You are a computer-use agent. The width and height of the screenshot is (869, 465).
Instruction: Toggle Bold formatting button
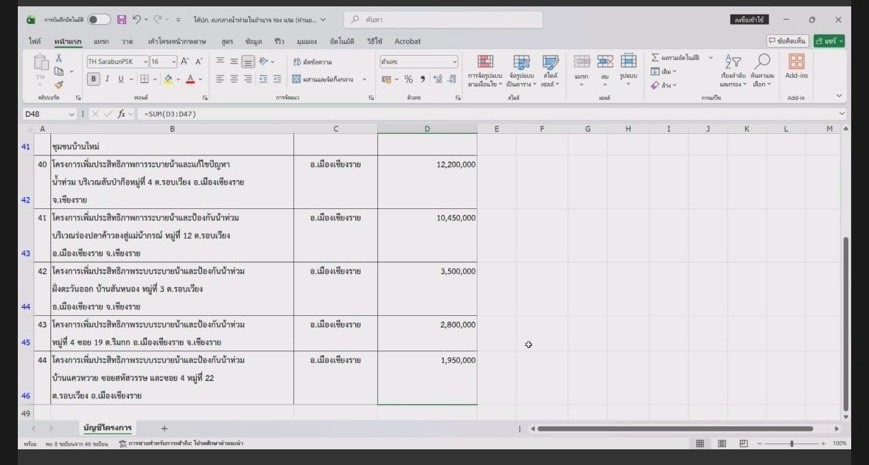[93, 79]
